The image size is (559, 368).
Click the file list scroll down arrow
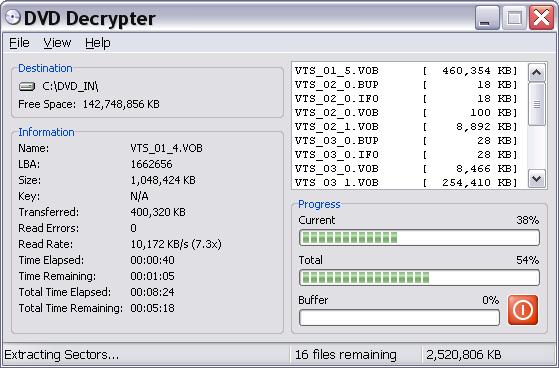point(537,178)
